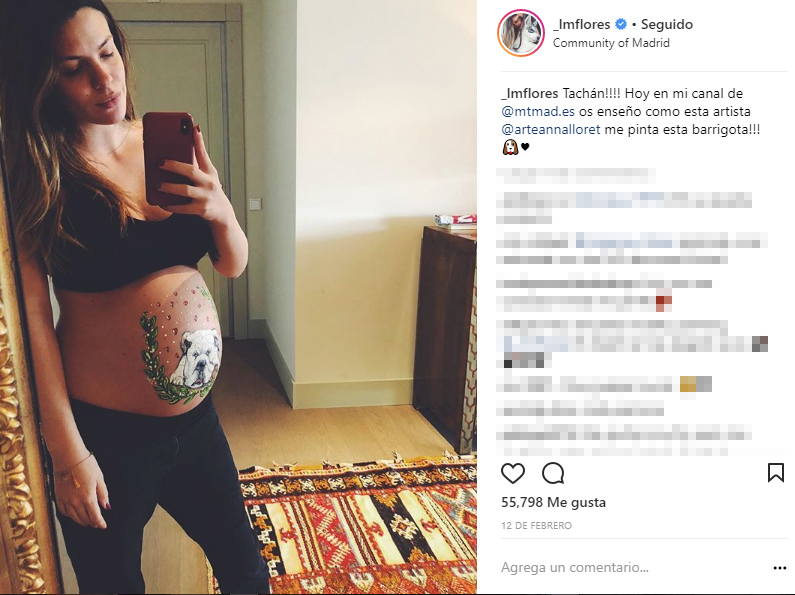Click the _lmflores name in caption

[529, 94]
